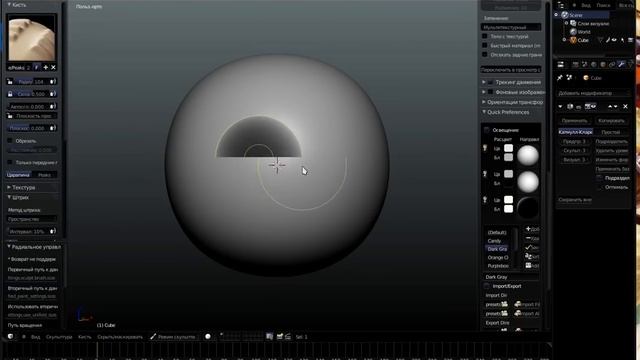Toggle the first solid light lamp icon
This screenshot has width=640, height=360.
coord(485,148)
